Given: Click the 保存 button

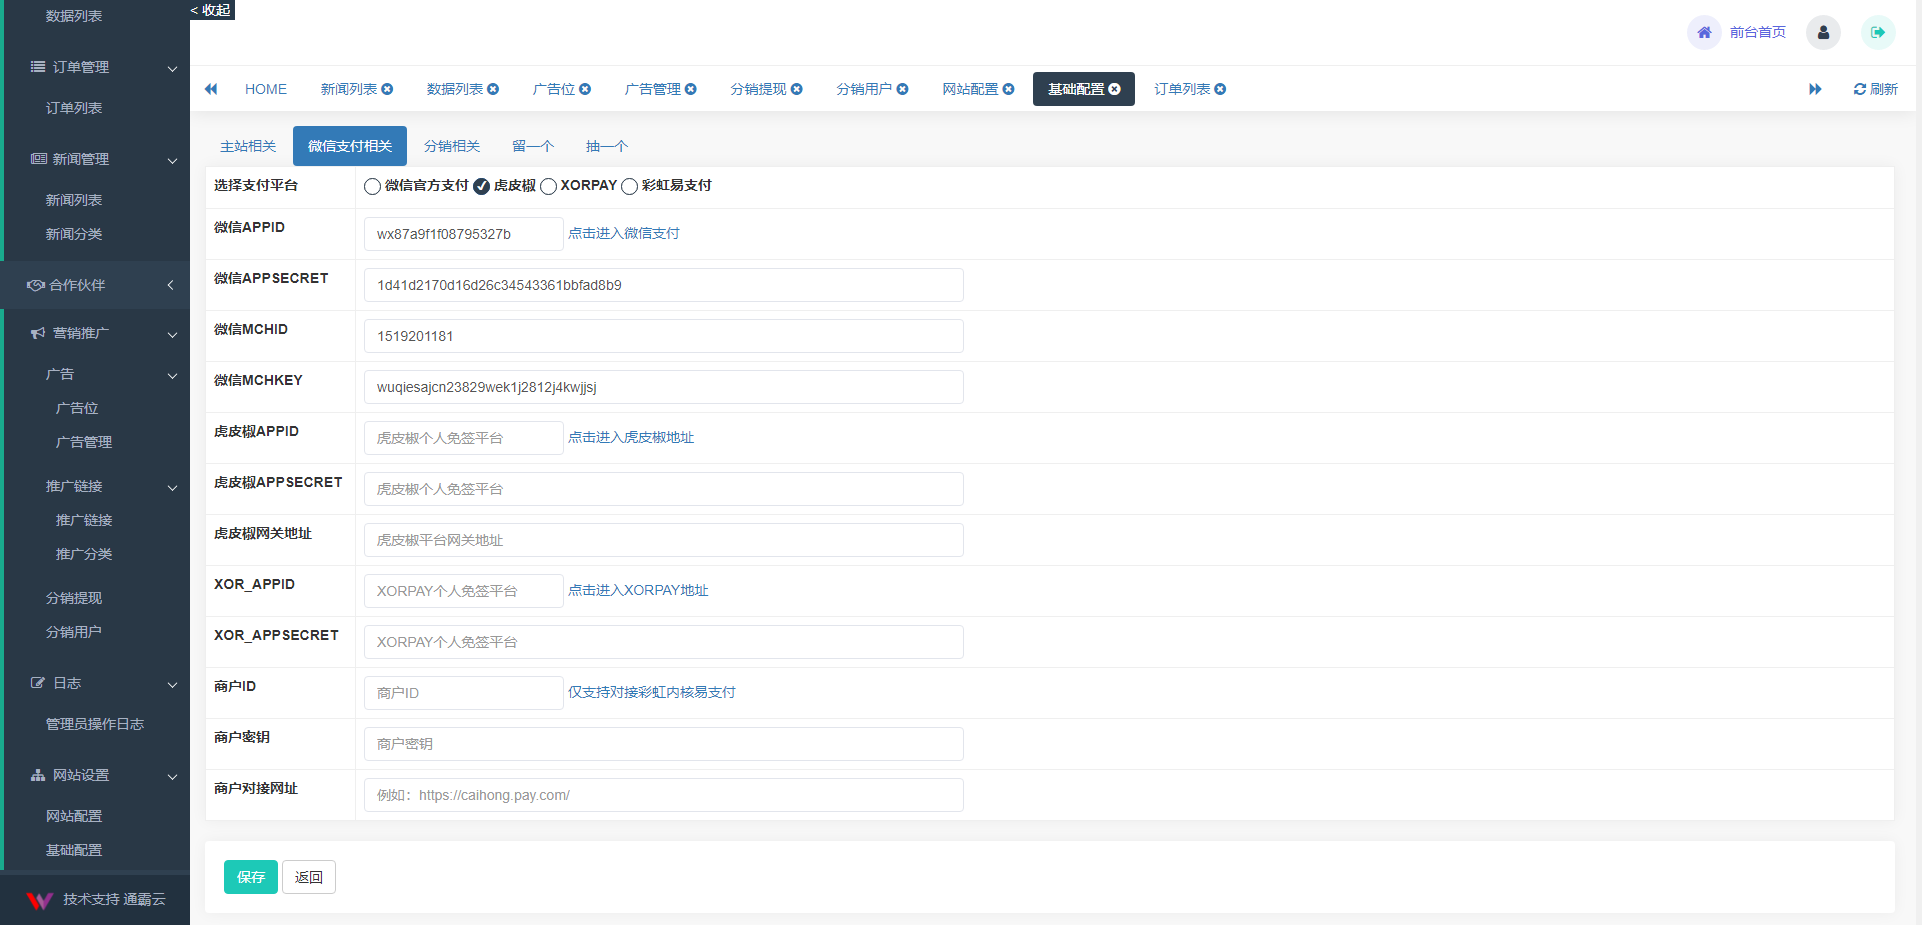Looking at the screenshot, I should 251,877.
